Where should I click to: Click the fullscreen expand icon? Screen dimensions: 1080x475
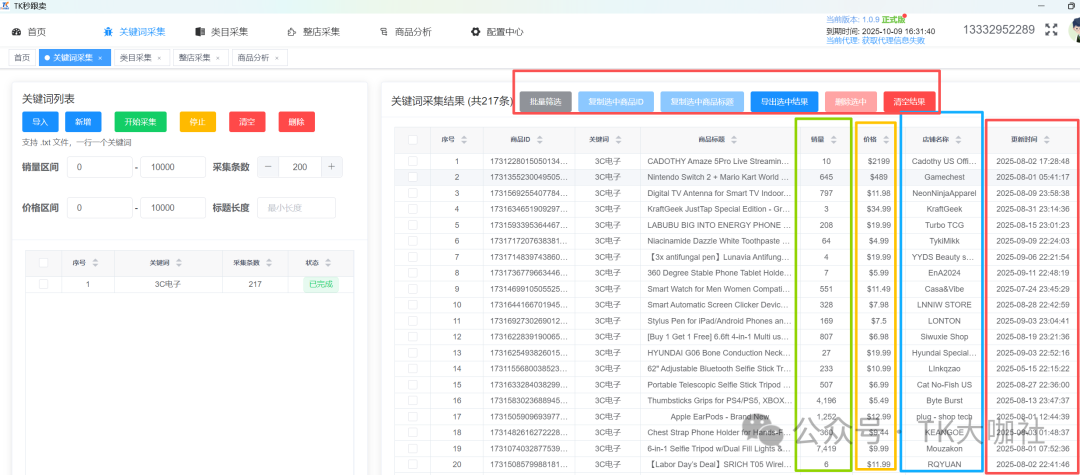[1051, 30]
